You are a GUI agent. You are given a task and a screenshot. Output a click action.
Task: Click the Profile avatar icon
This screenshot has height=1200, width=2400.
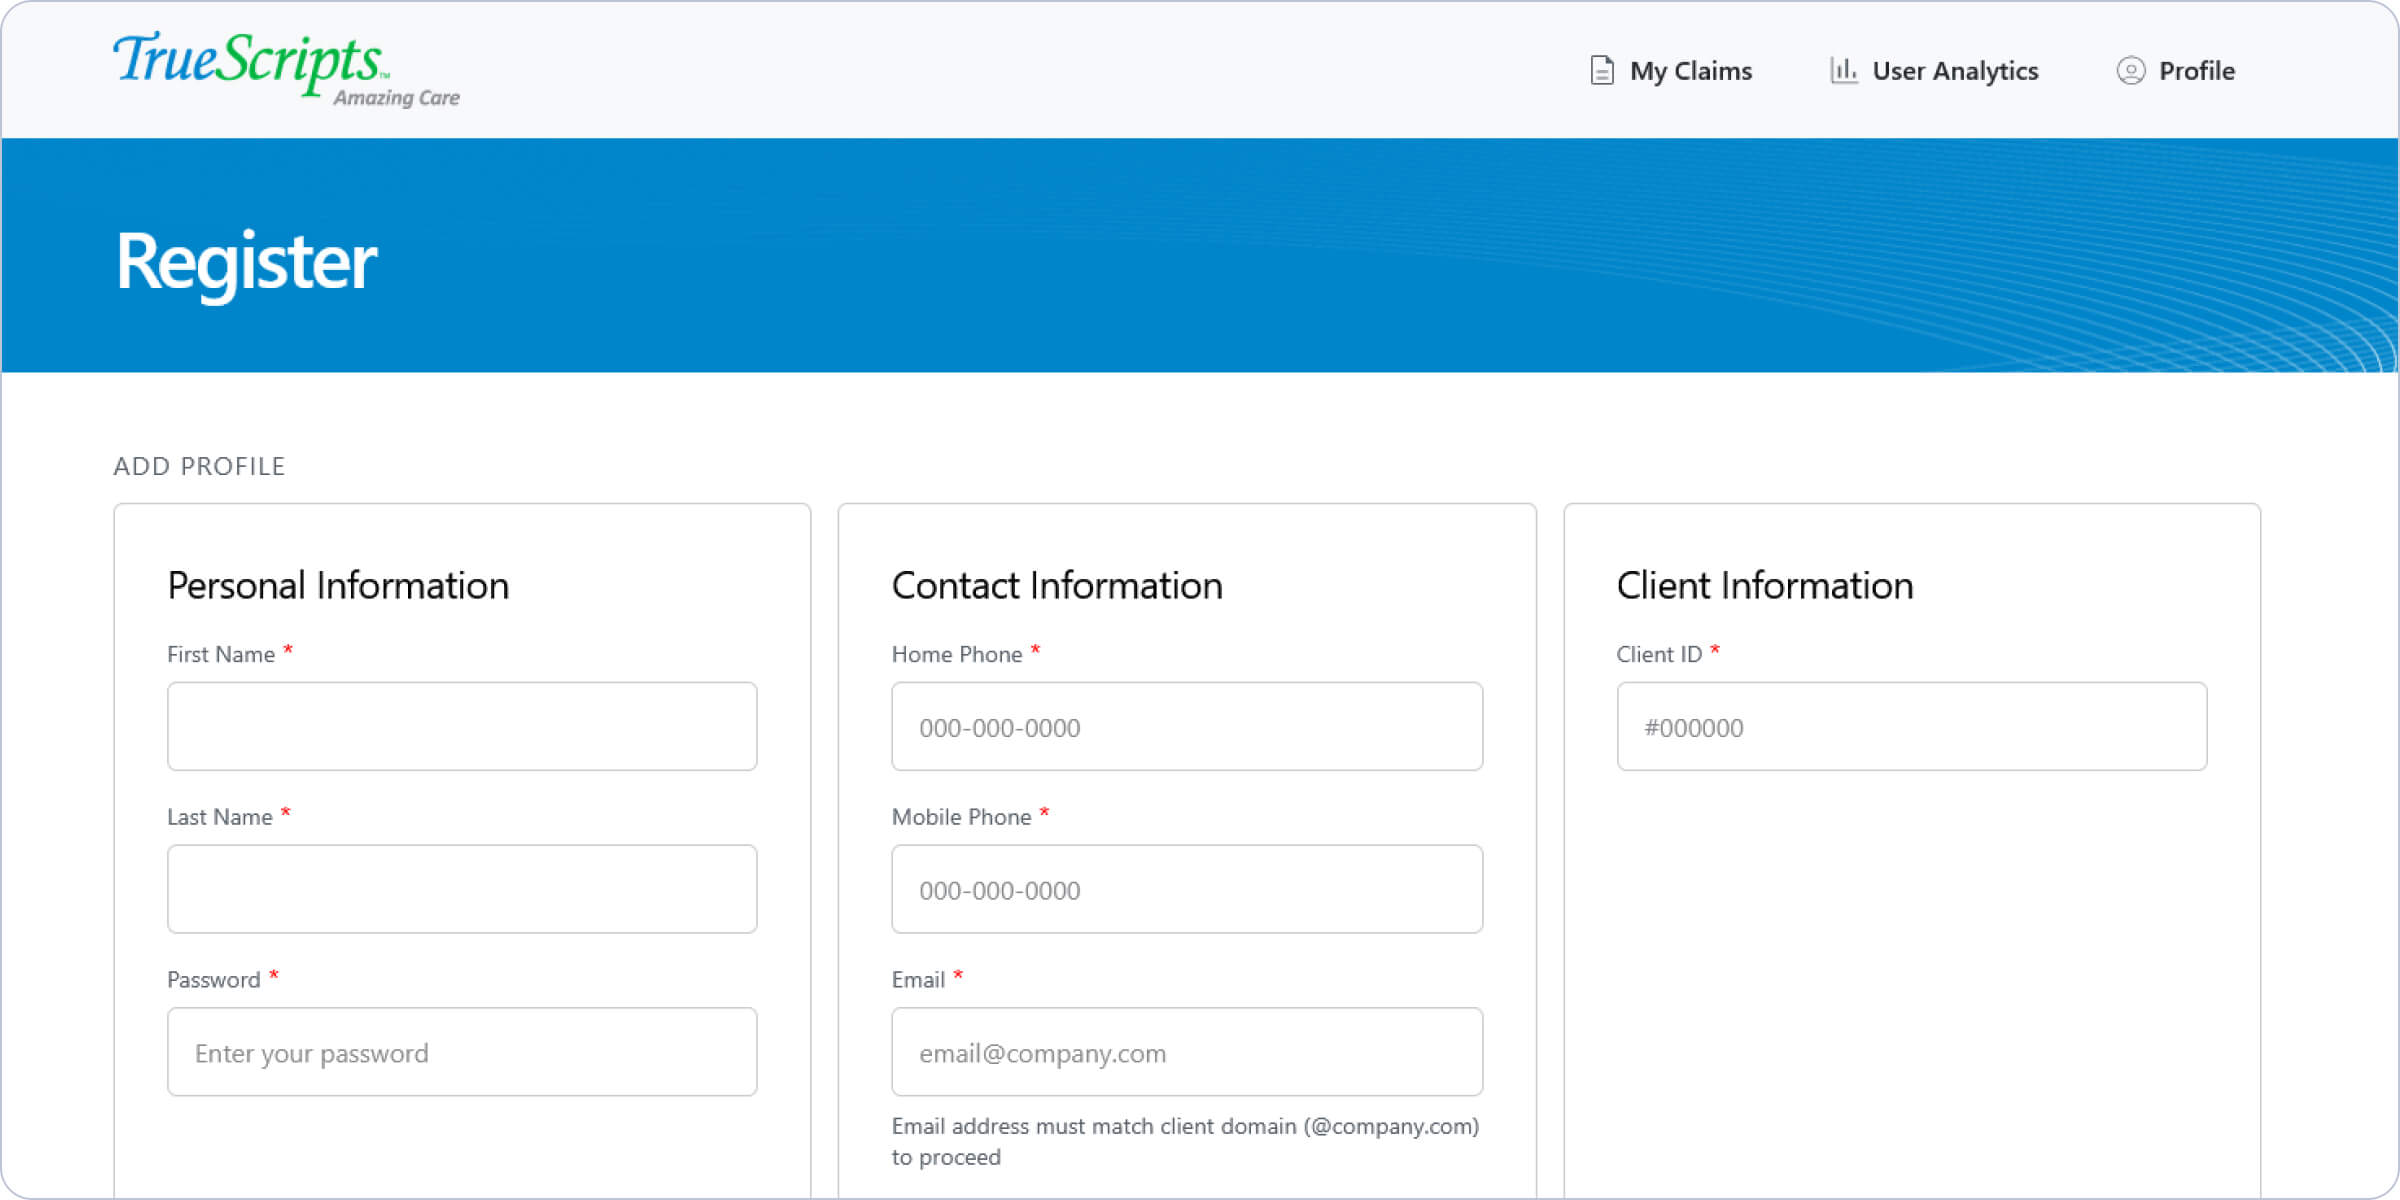pyautogui.click(x=2130, y=71)
